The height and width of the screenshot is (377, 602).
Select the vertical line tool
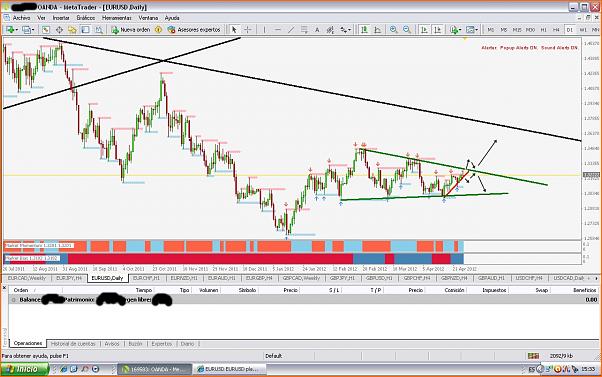pos(264,30)
